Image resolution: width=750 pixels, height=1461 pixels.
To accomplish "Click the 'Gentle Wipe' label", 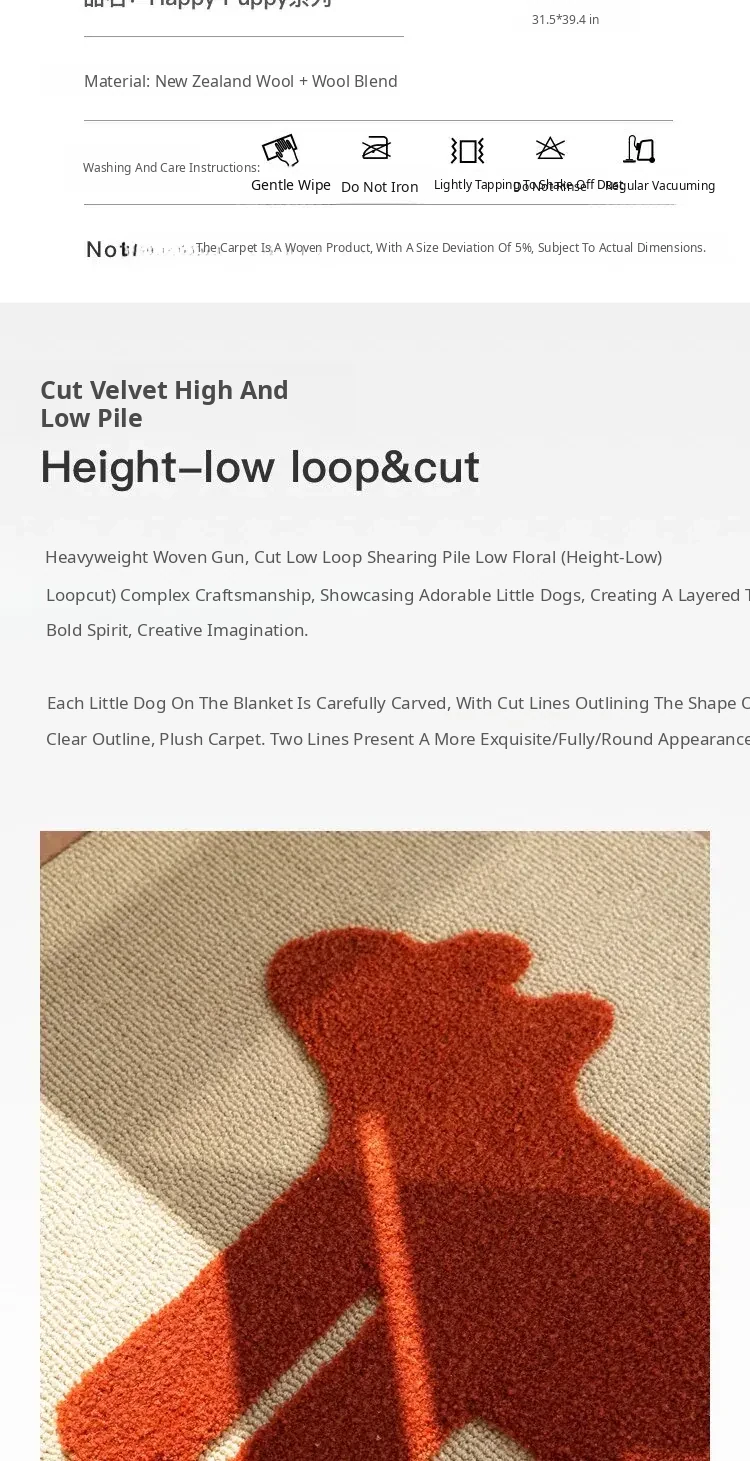I will (291, 185).
